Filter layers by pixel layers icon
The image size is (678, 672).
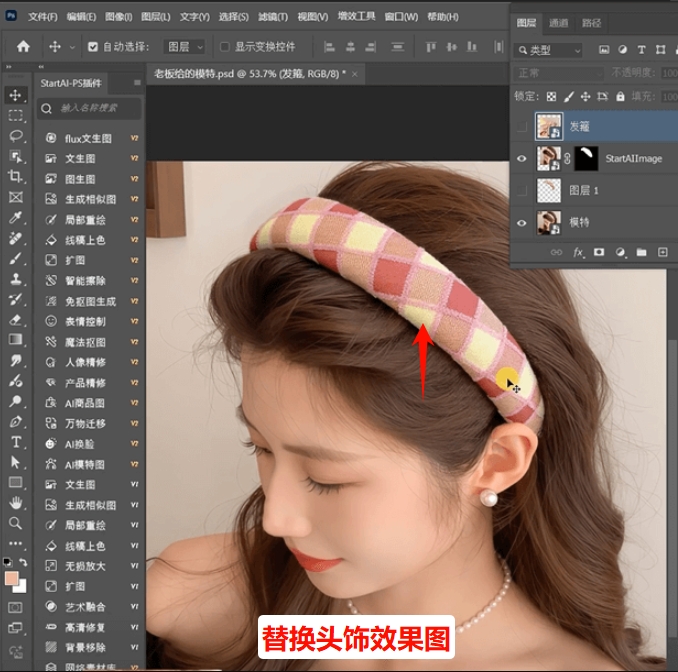point(604,50)
